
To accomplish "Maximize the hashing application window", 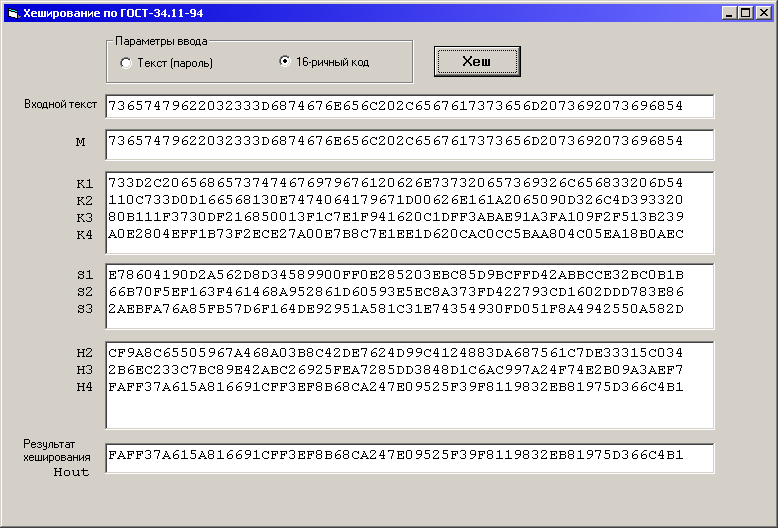I will tap(745, 13).
